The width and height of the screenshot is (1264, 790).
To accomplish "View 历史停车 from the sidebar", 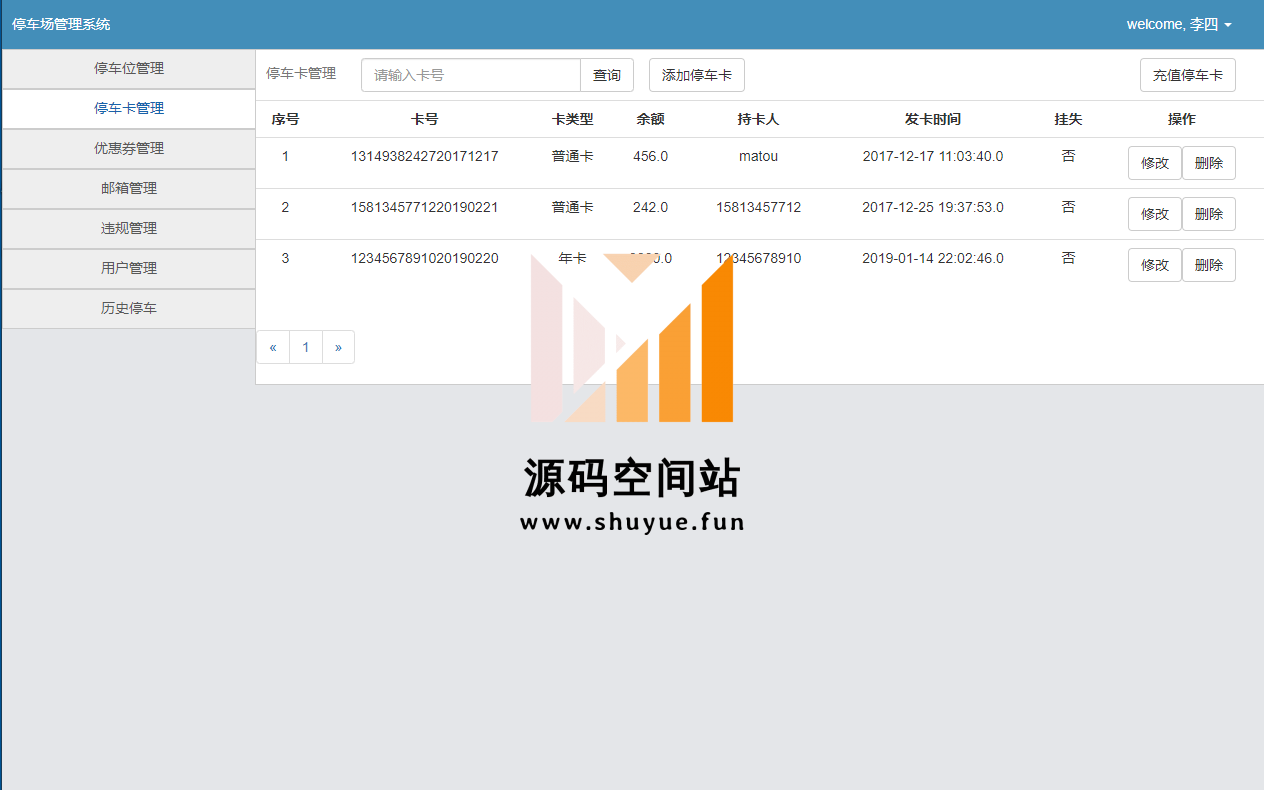I will point(129,309).
